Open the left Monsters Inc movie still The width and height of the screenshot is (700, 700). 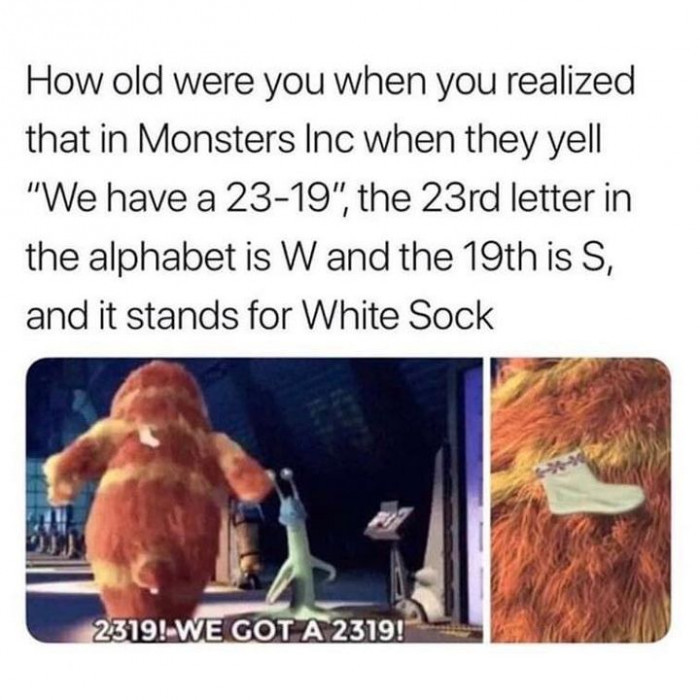point(254,500)
